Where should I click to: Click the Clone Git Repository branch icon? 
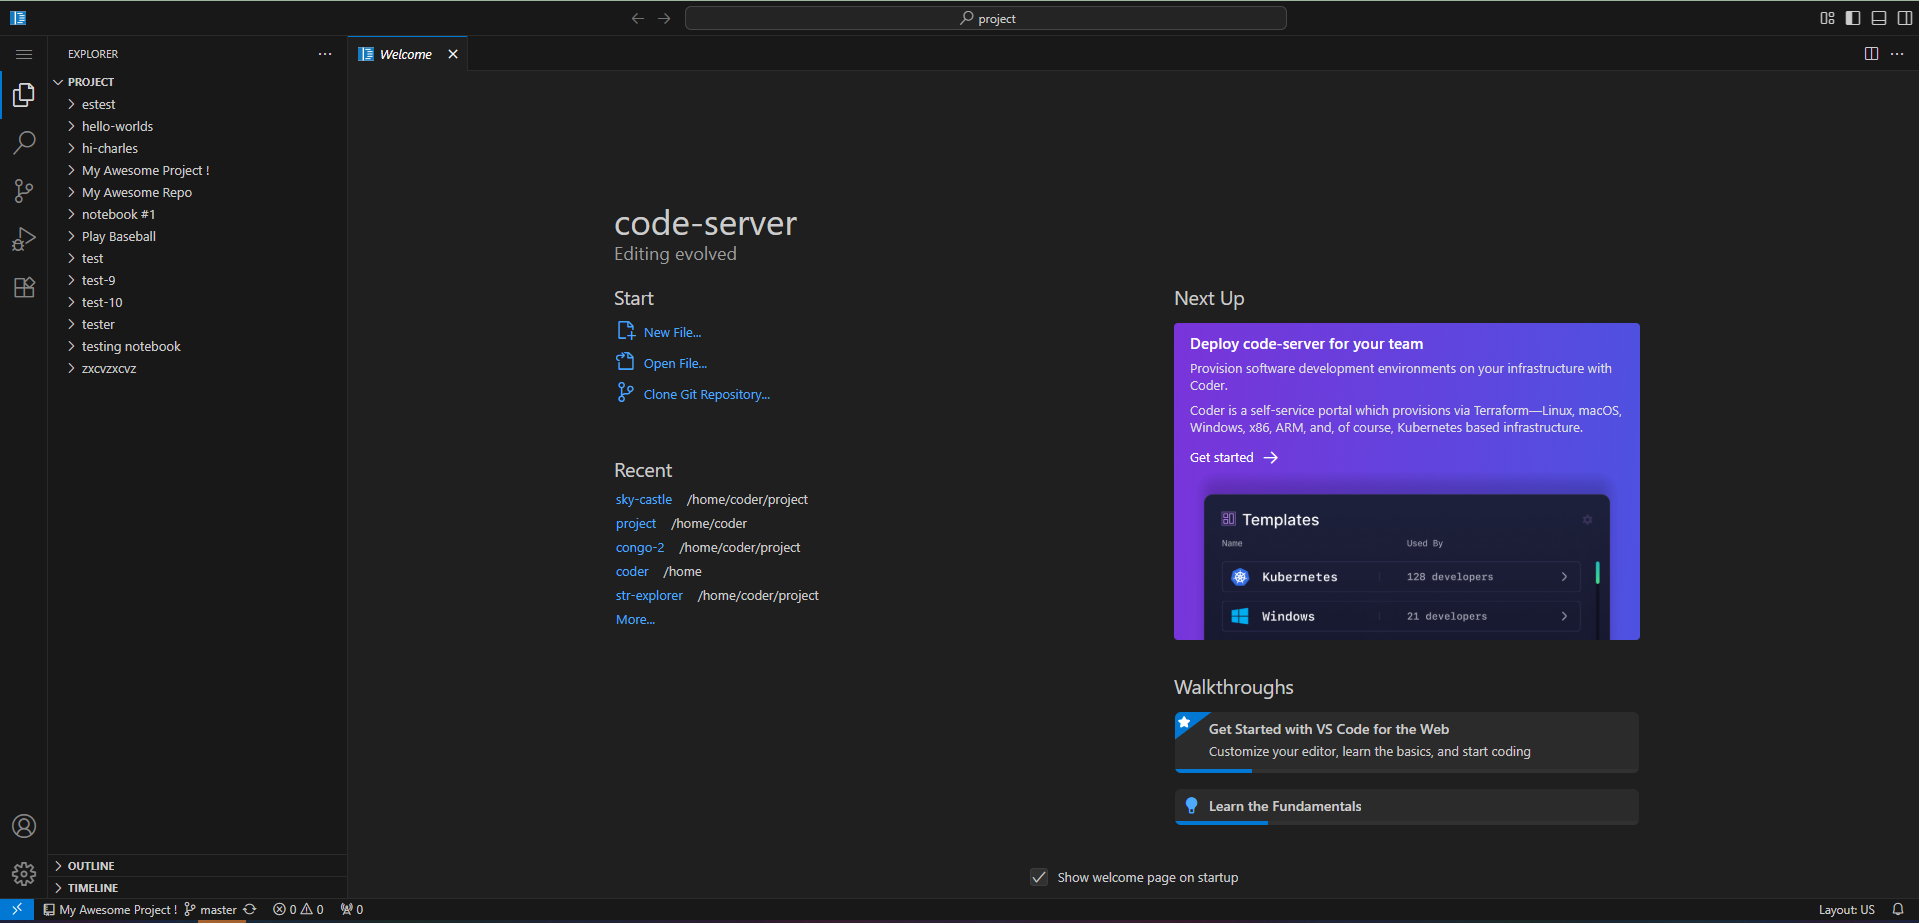click(x=626, y=393)
